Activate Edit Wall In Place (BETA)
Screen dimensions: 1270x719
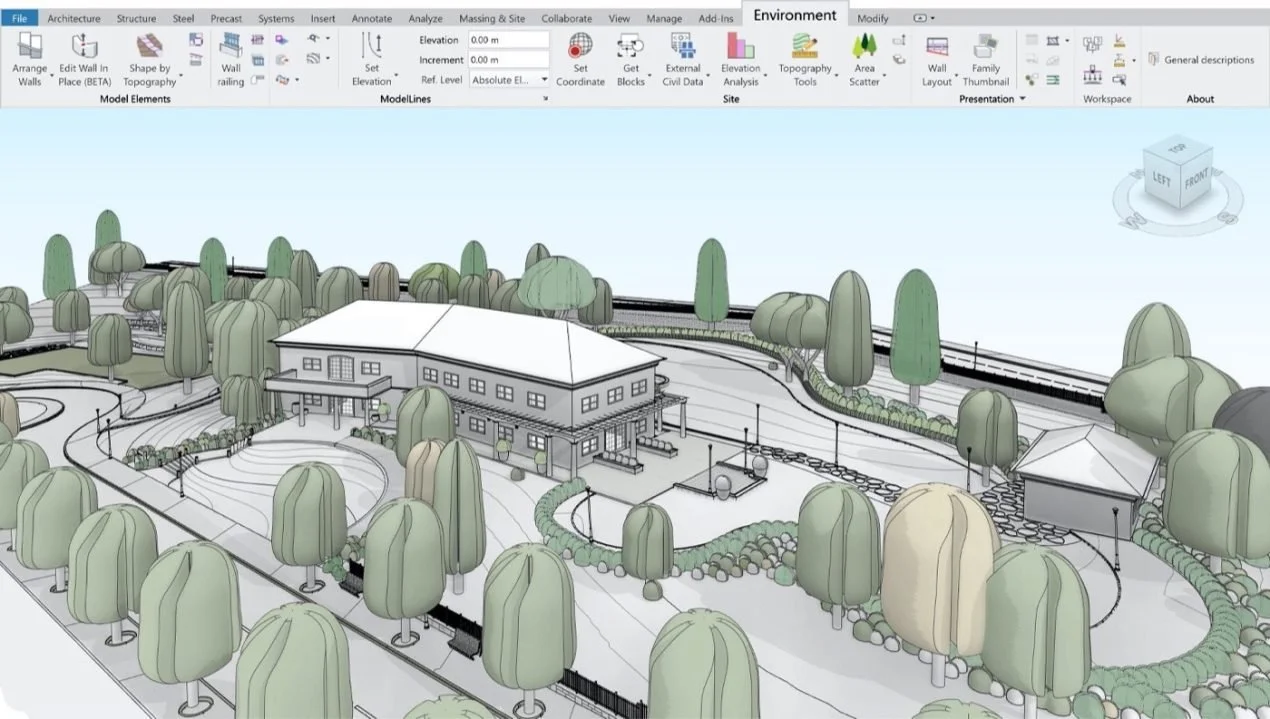(x=83, y=60)
